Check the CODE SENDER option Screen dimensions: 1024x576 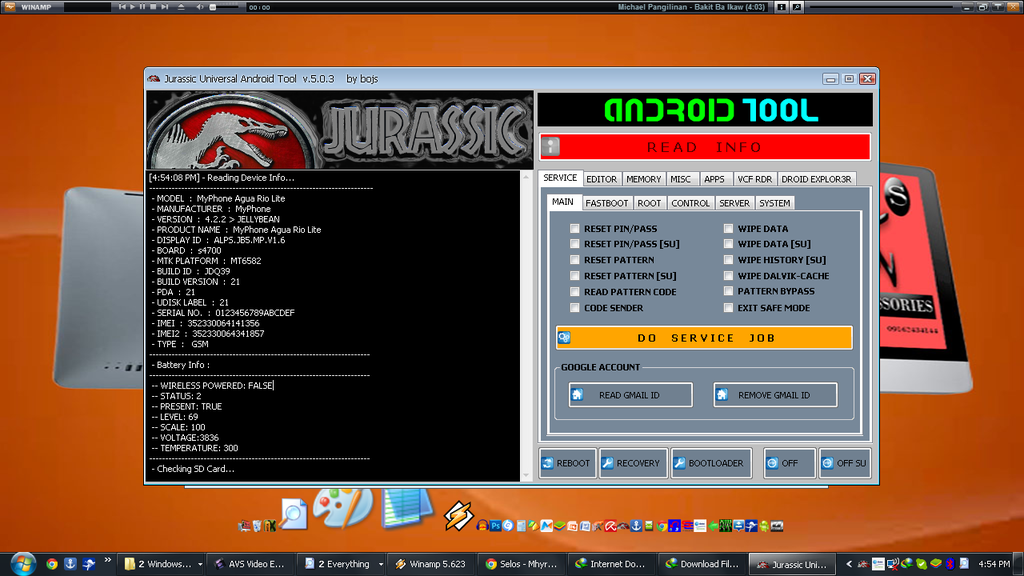click(x=575, y=308)
